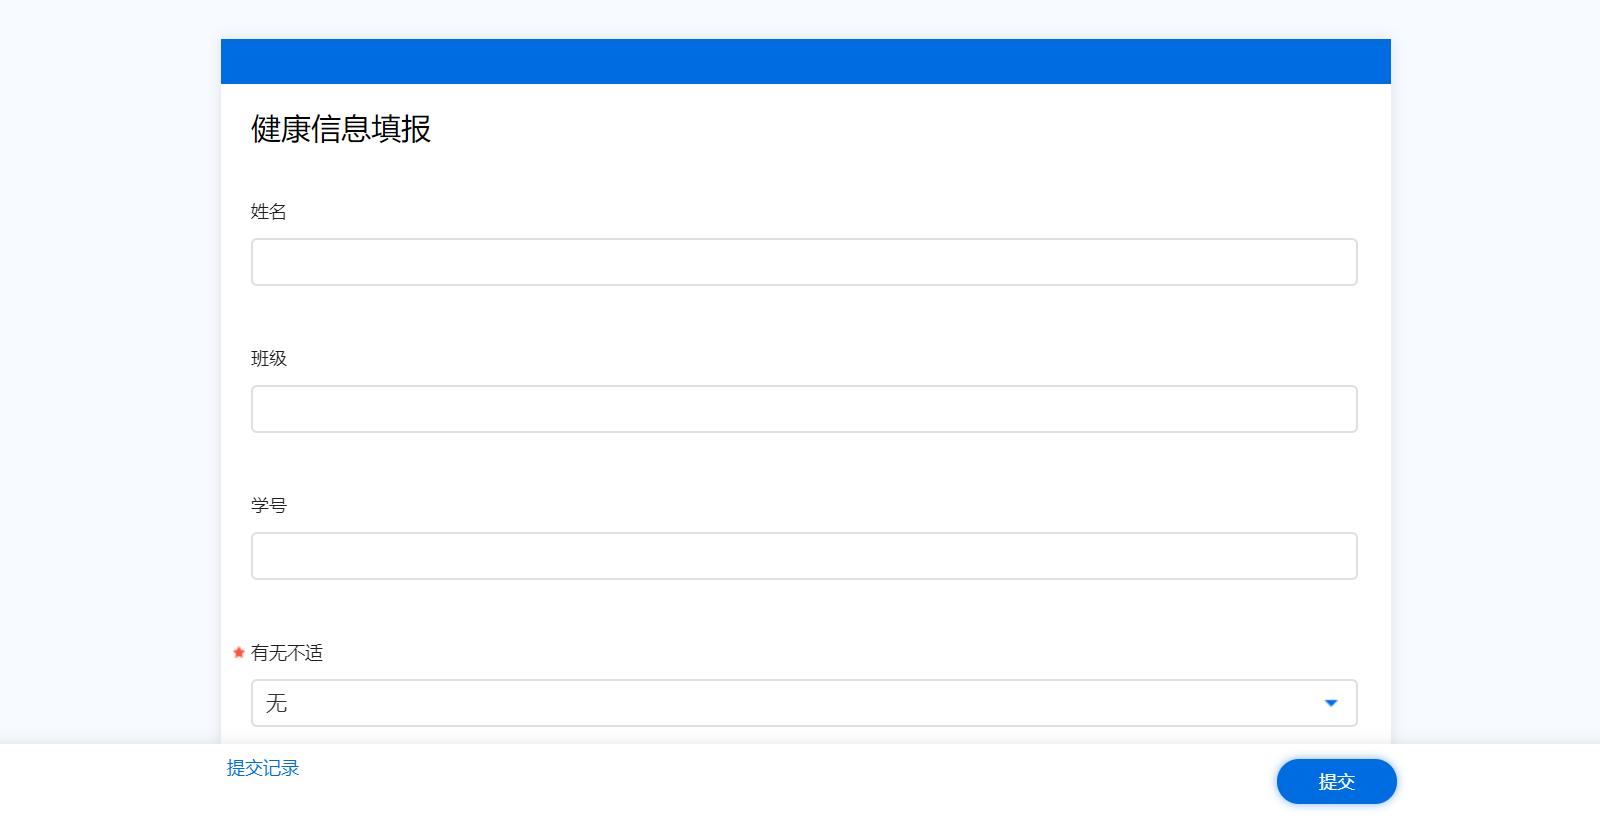
Task: Click the 班级 field label
Action: [269, 359]
